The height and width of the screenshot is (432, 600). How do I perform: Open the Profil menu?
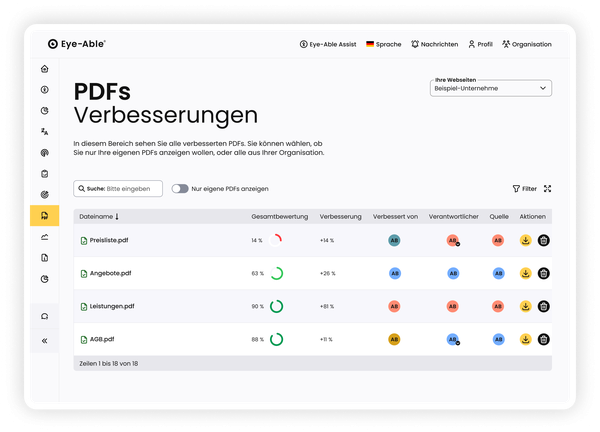click(481, 44)
